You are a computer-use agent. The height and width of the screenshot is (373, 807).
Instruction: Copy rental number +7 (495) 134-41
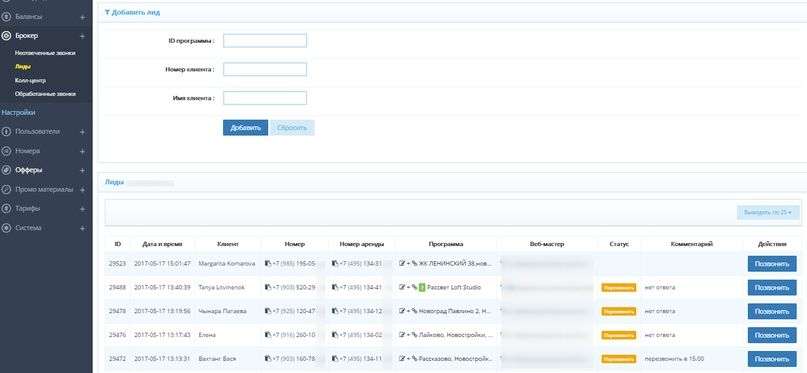335,287
